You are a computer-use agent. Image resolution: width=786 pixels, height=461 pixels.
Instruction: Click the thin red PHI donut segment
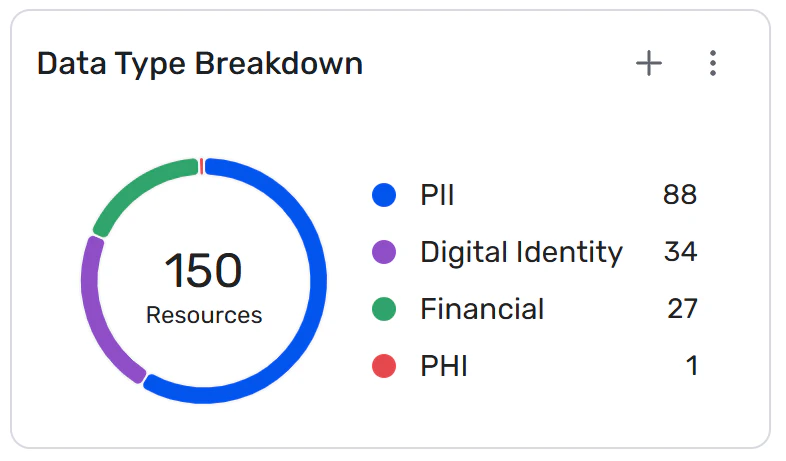pos(202,166)
